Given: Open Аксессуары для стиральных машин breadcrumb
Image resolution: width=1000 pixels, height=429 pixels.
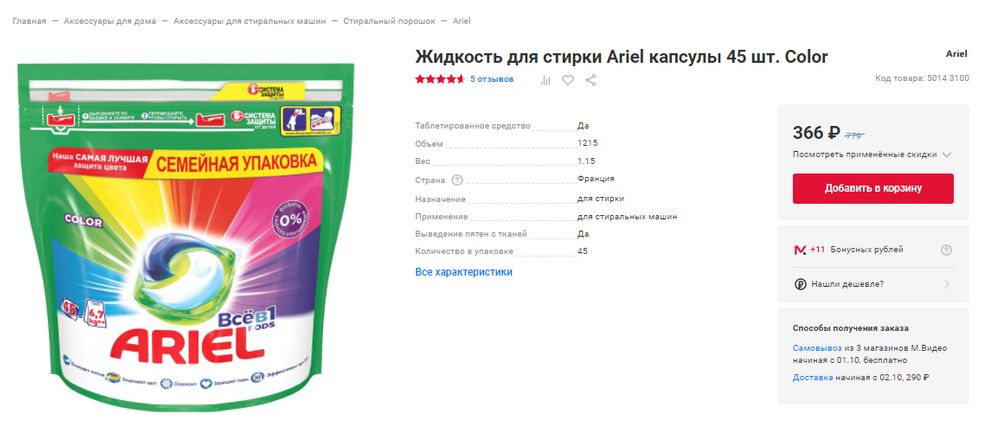Looking at the screenshot, I should (249, 21).
